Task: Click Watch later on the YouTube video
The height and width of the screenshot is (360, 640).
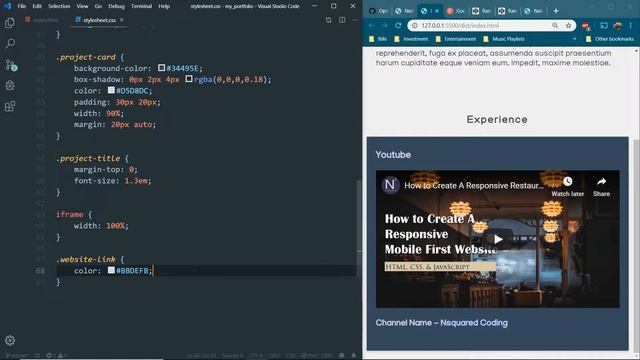Action: 567,187
